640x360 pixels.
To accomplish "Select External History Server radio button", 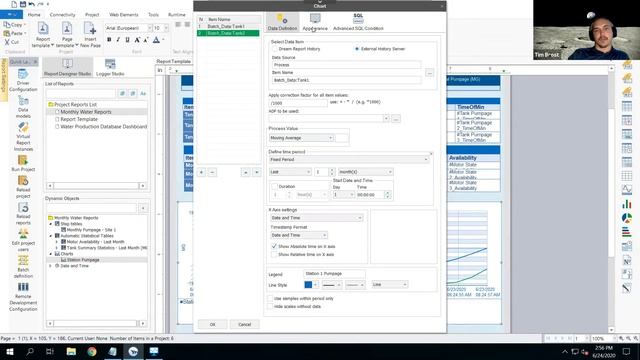I will point(357,49).
